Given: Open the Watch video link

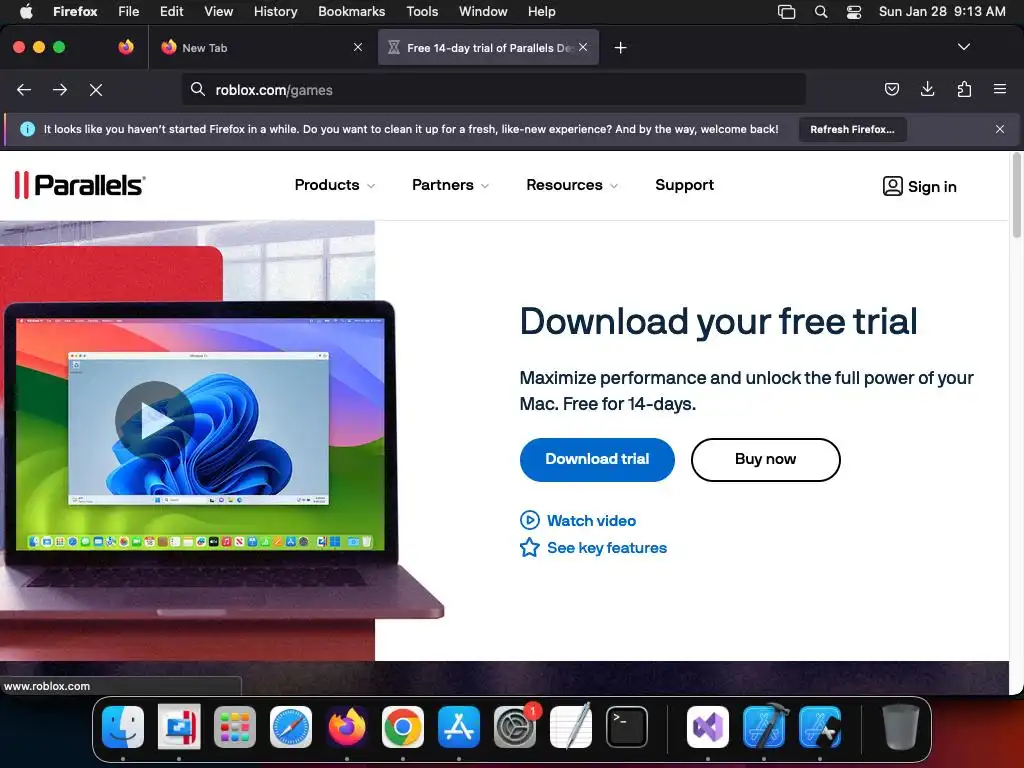Looking at the screenshot, I should 578,520.
